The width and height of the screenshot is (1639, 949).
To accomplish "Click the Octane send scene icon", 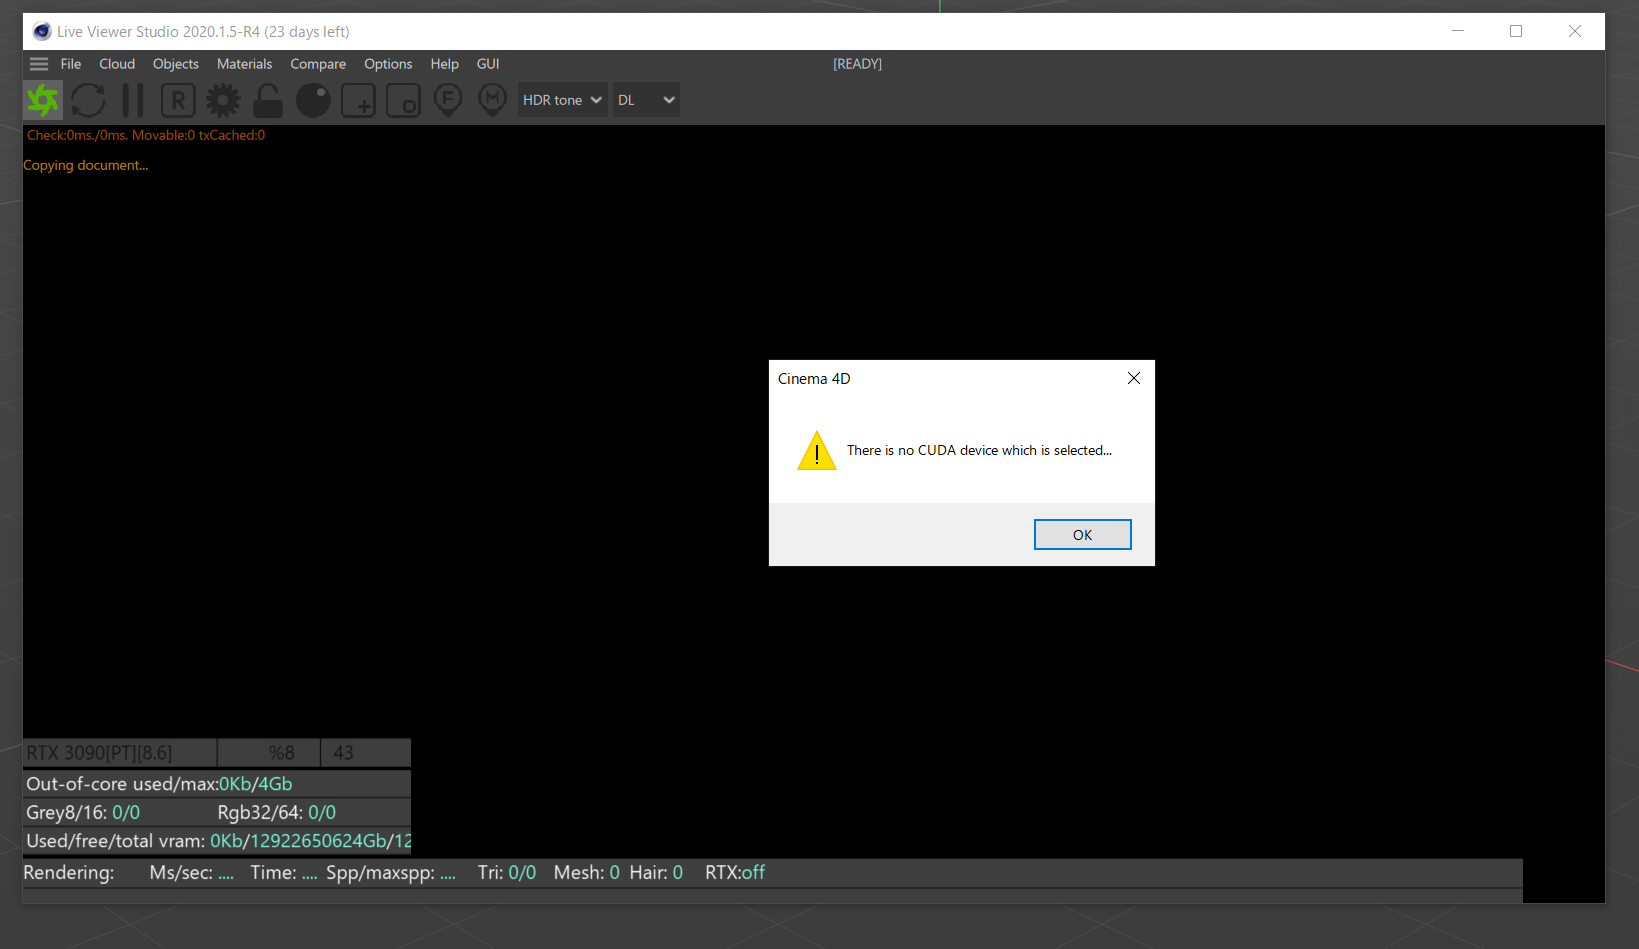I will (x=43, y=100).
